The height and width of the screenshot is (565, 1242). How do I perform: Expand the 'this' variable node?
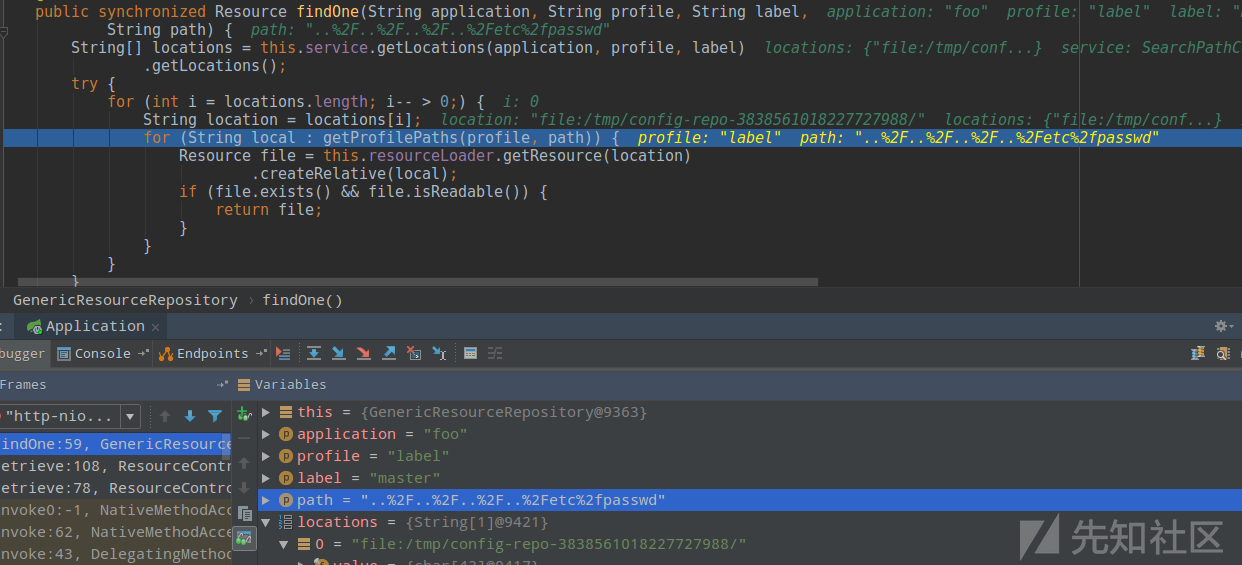[266, 412]
